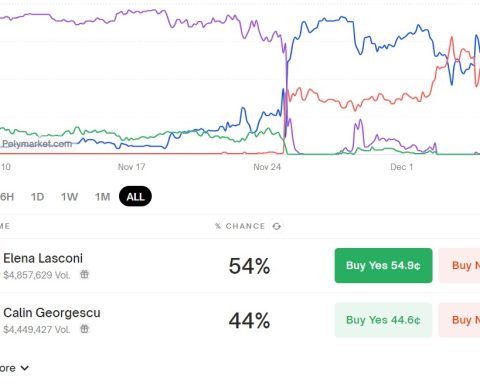Select the 1D time range
Image resolution: width=480 pixels, height=384 pixels.
(37, 197)
